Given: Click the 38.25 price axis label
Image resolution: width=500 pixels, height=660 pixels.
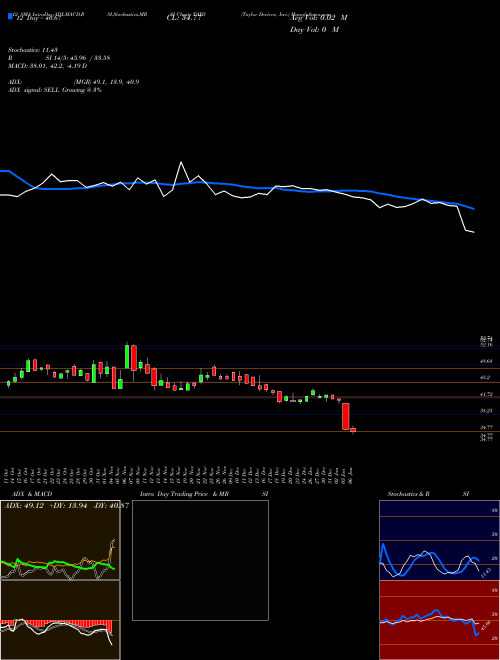Looking at the screenshot, I should click(487, 410).
